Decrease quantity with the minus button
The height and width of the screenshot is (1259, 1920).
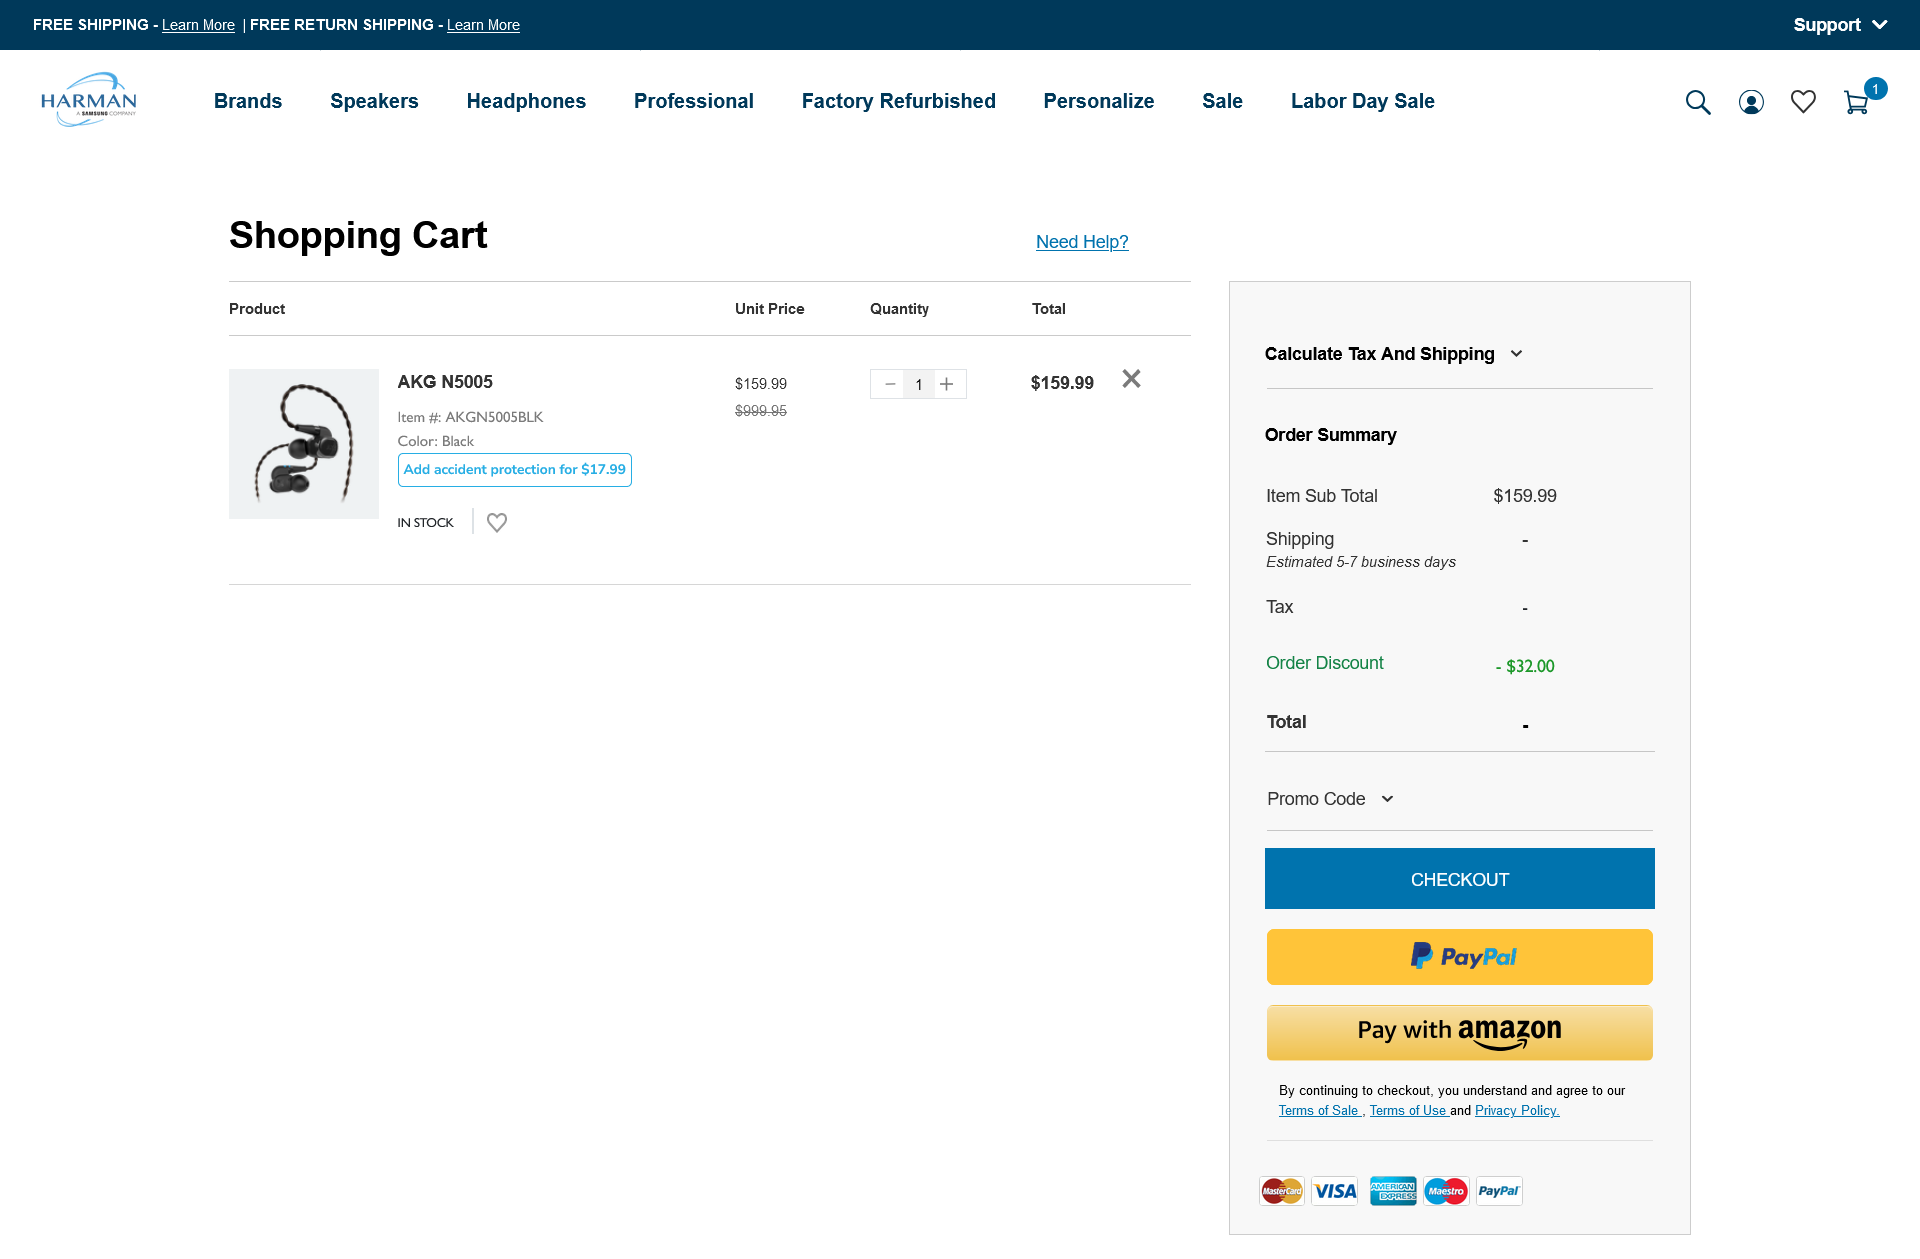(890, 384)
